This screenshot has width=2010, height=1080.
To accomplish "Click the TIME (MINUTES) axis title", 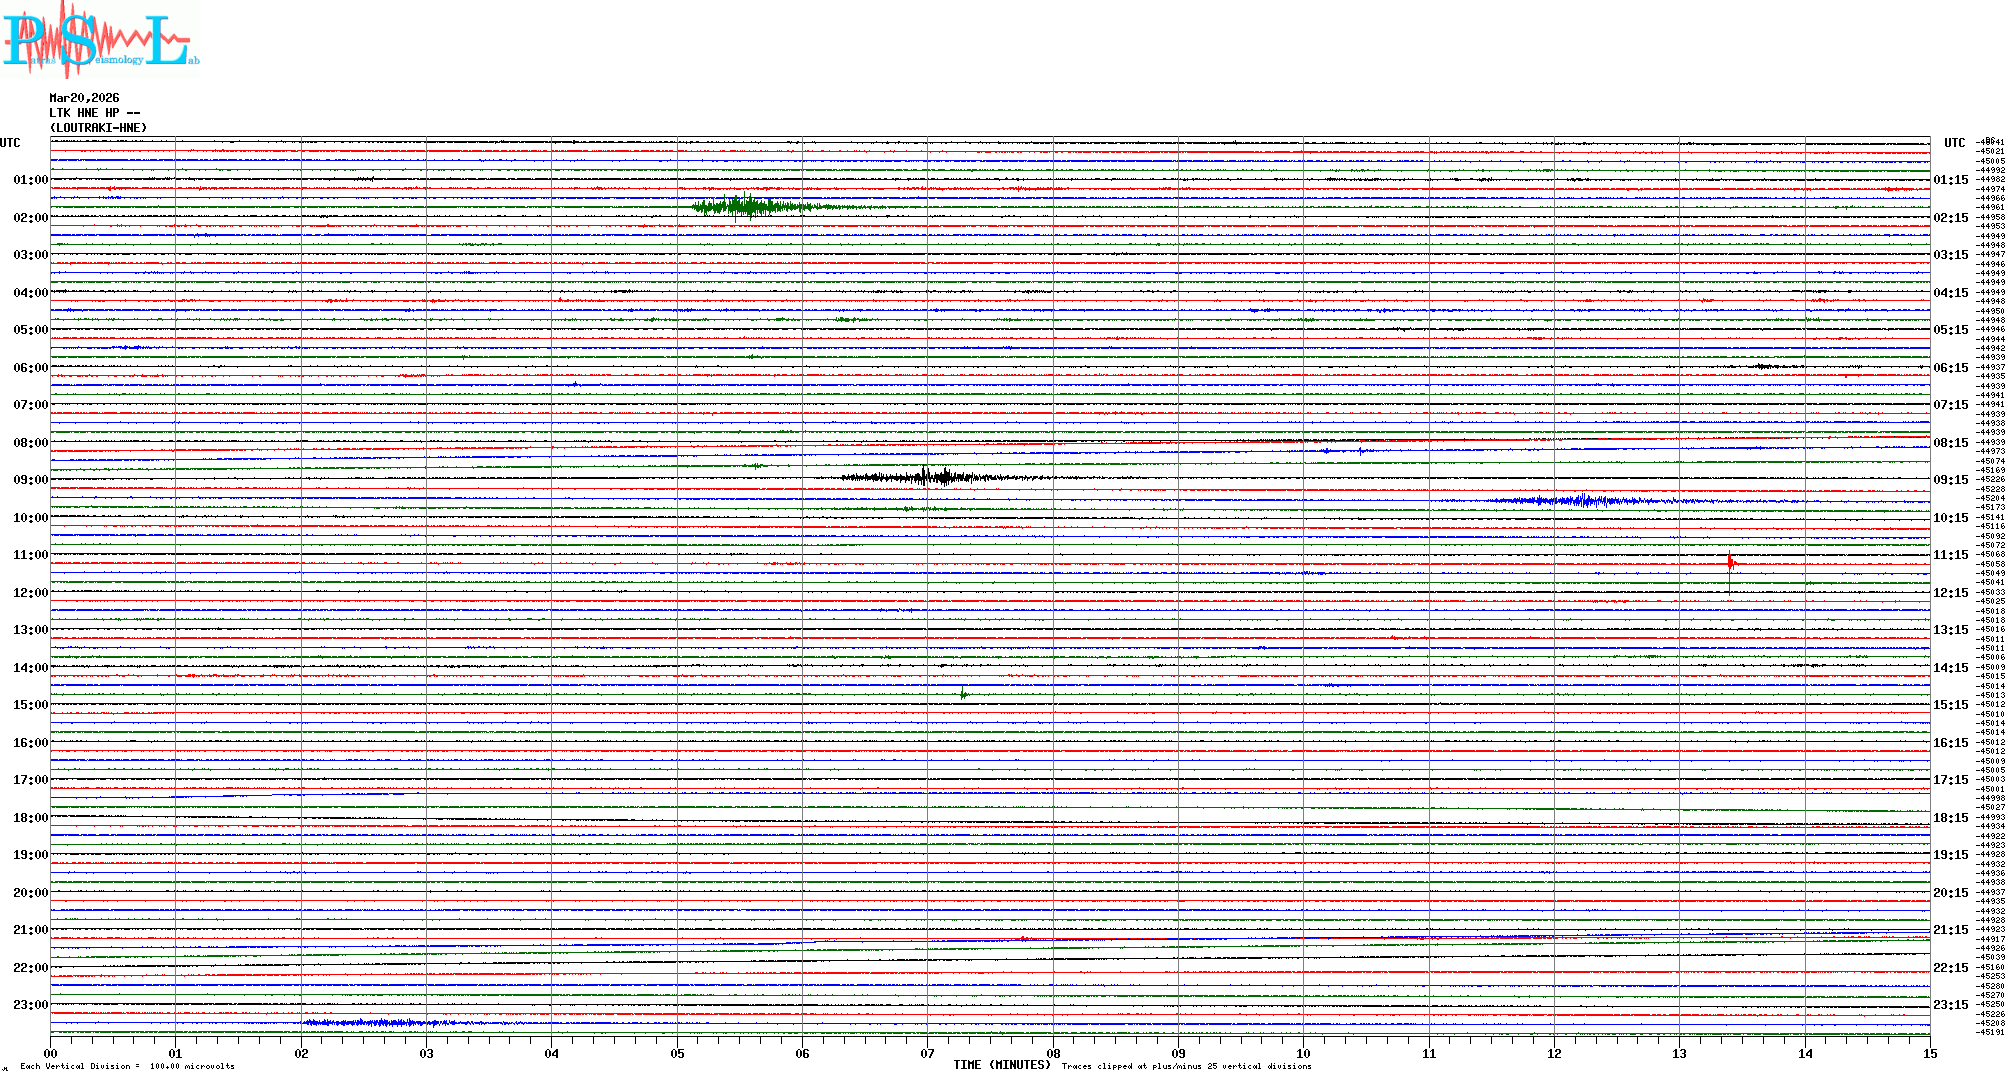I will pyautogui.click(x=1002, y=1065).
